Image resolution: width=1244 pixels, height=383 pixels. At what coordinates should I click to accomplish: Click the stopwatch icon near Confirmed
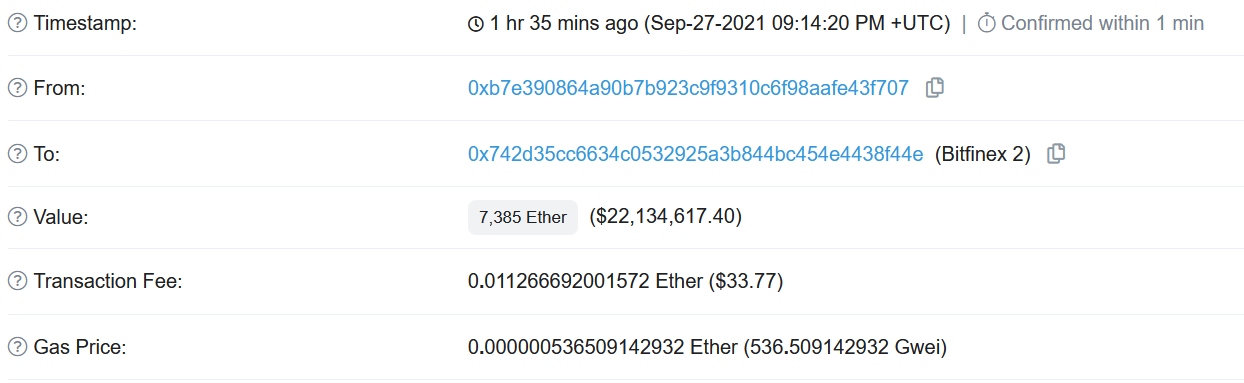click(x=986, y=23)
